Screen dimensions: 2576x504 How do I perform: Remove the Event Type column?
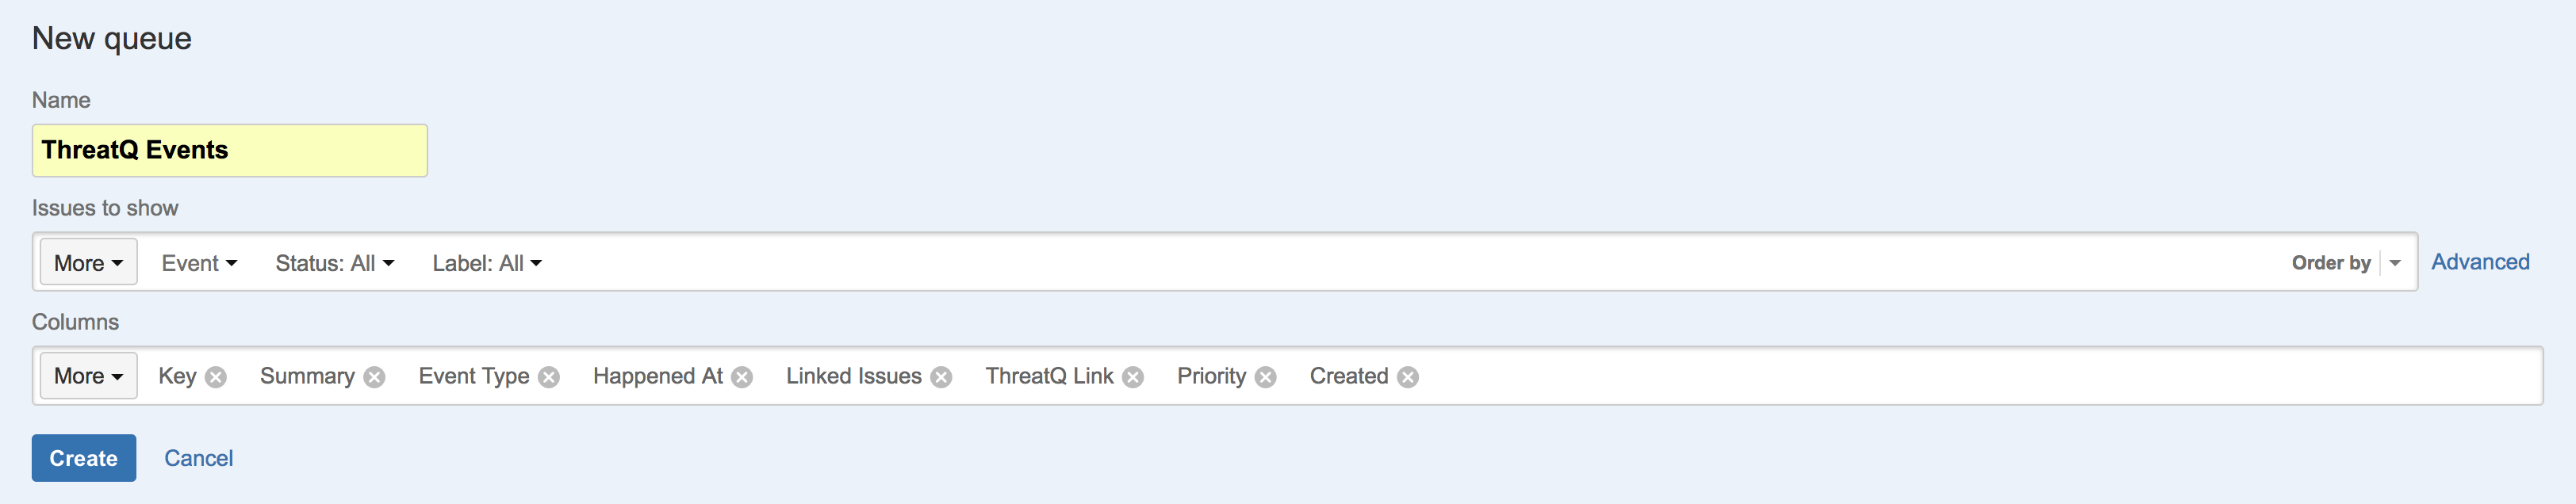point(549,377)
